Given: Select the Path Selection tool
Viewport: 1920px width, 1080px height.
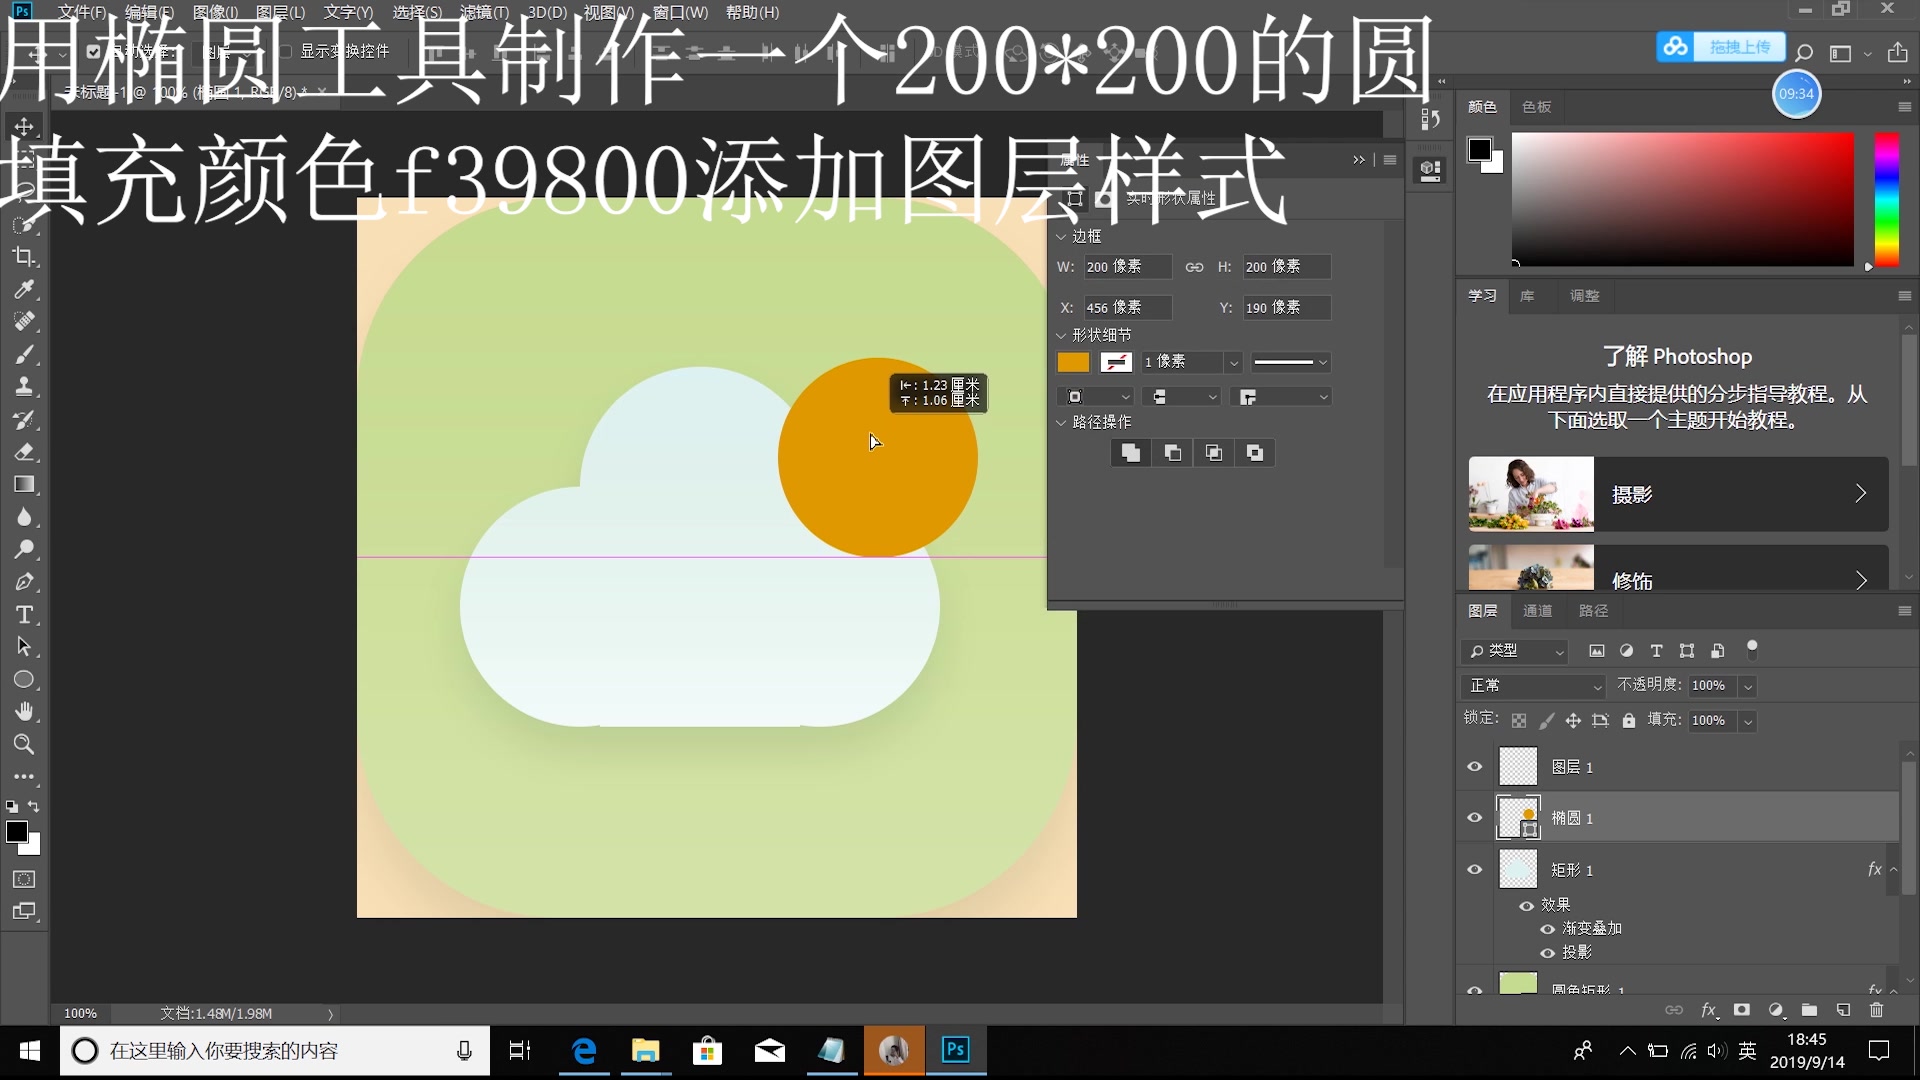Looking at the screenshot, I should tap(24, 647).
